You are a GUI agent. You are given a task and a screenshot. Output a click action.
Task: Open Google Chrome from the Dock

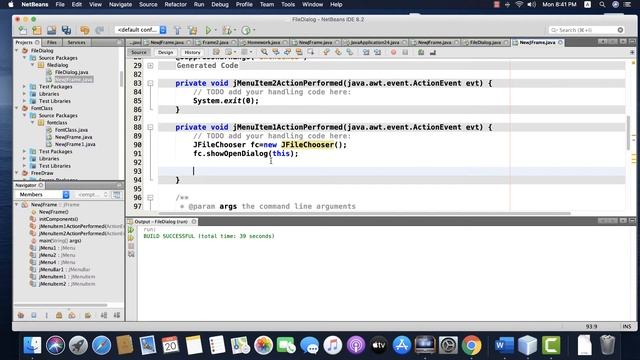point(471,345)
